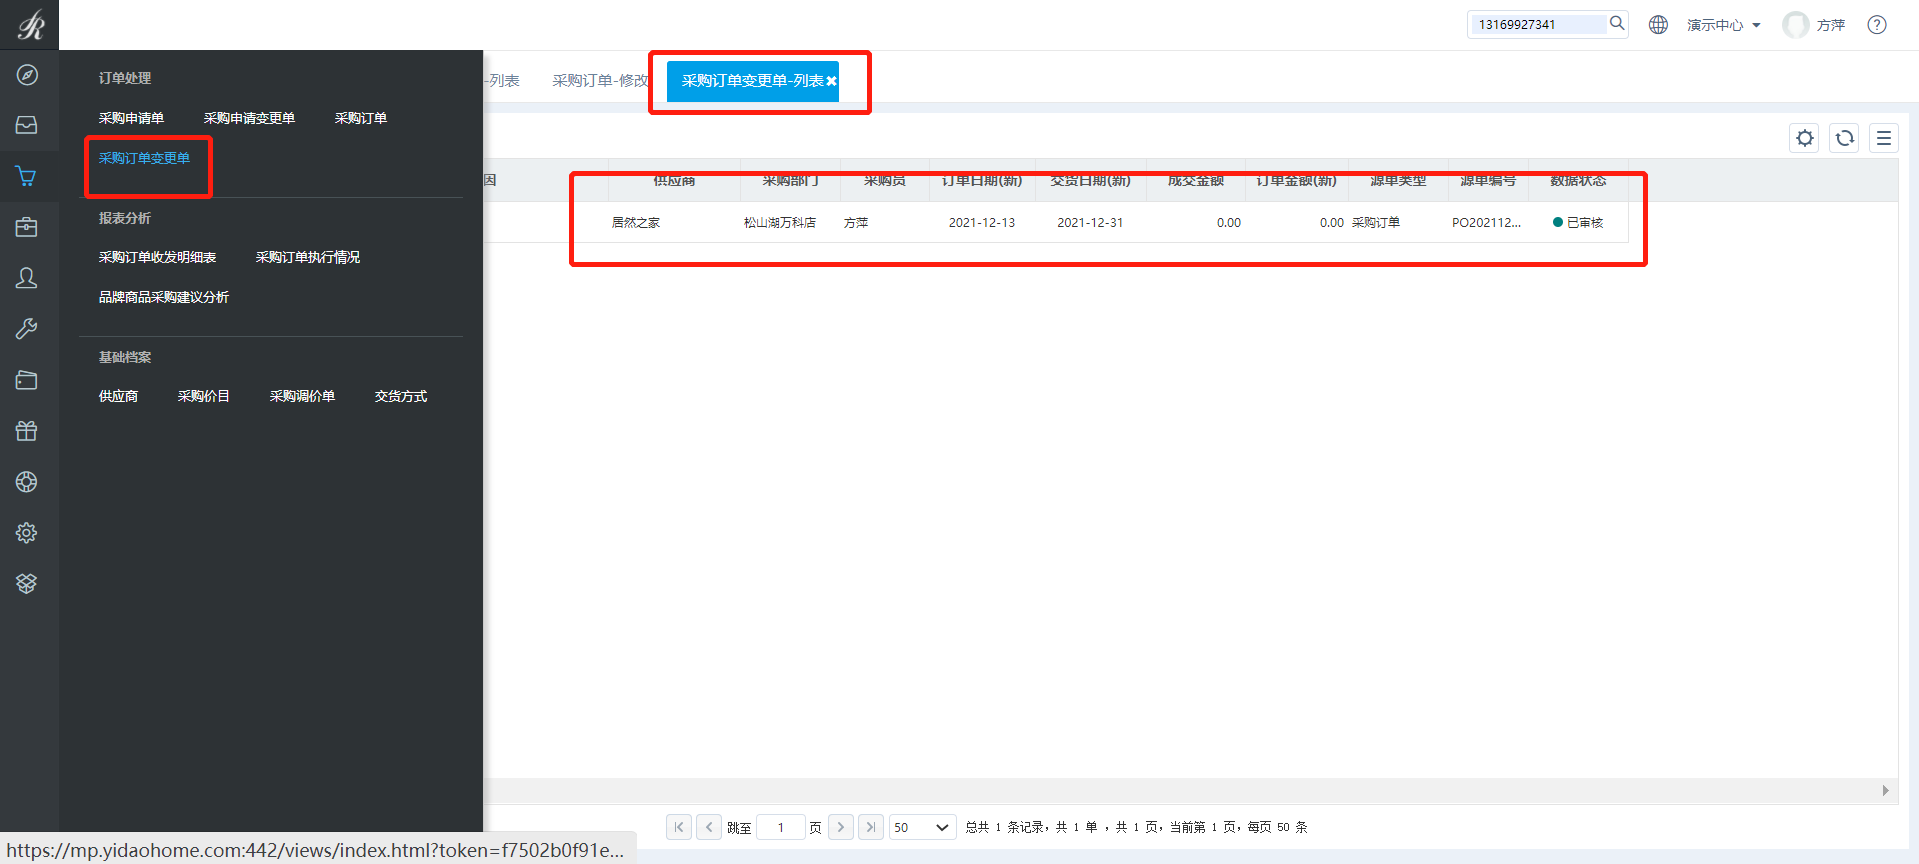Click the page number jump field
The image size is (1919, 864).
coord(781,827)
